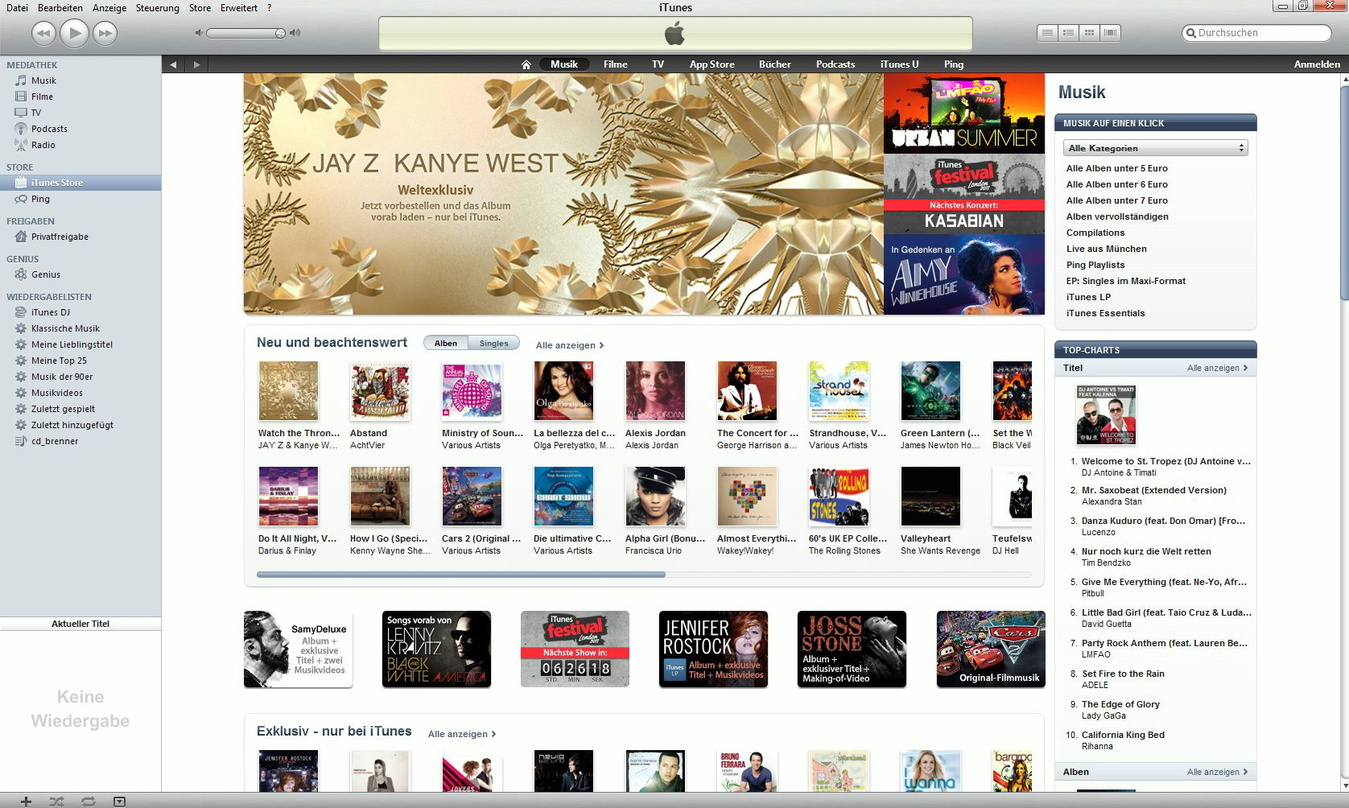Image resolution: width=1349 pixels, height=808 pixels.
Task: Click Alle anzeigen for Top-Charts Titel
Action: pyautogui.click(x=1217, y=368)
